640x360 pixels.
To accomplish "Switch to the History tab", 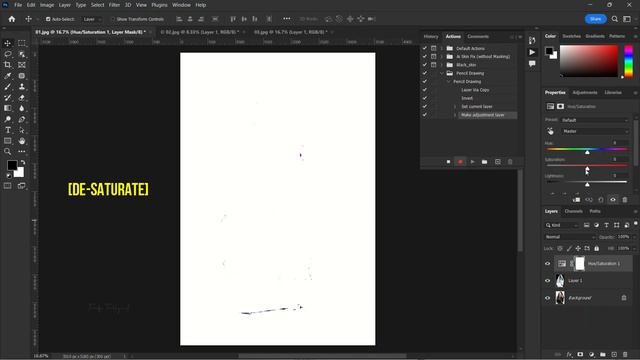I will point(431,36).
